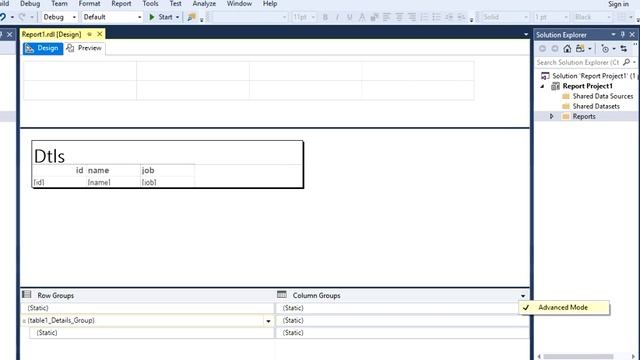The width and height of the screenshot is (640, 360).
Task: Click the Switch Views icon in Solution Explorer
Action: pos(580,49)
